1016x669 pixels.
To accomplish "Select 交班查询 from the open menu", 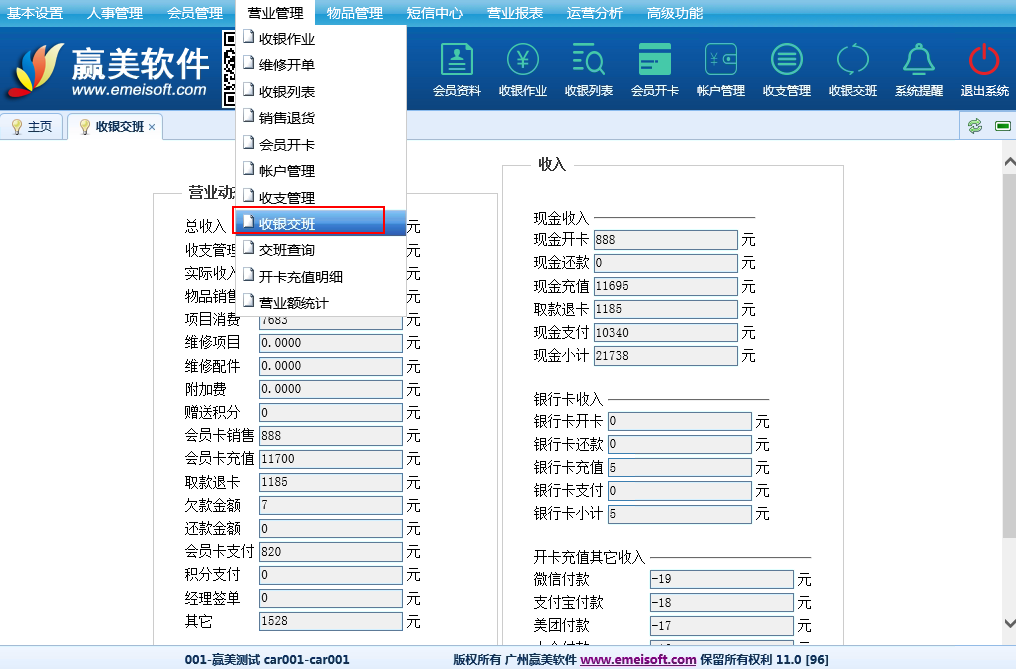I will [x=289, y=249].
